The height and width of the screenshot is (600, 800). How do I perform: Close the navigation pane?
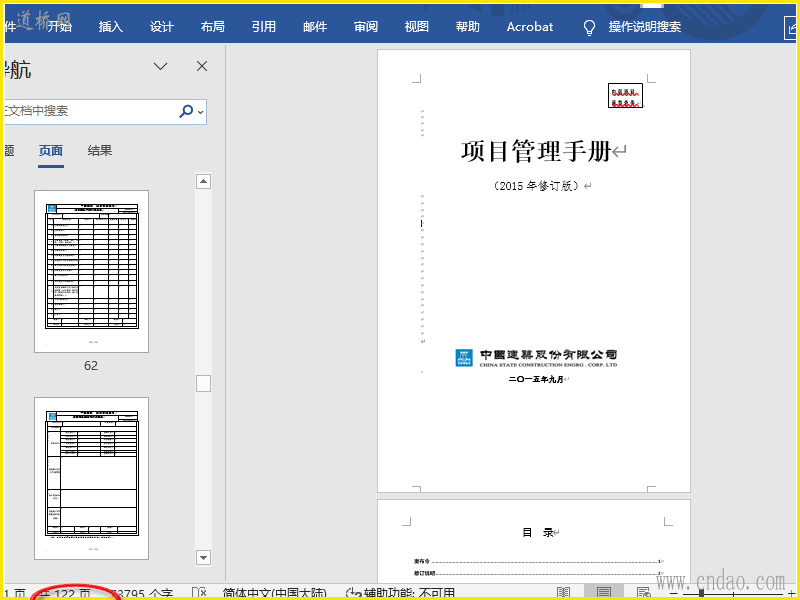(x=202, y=66)
